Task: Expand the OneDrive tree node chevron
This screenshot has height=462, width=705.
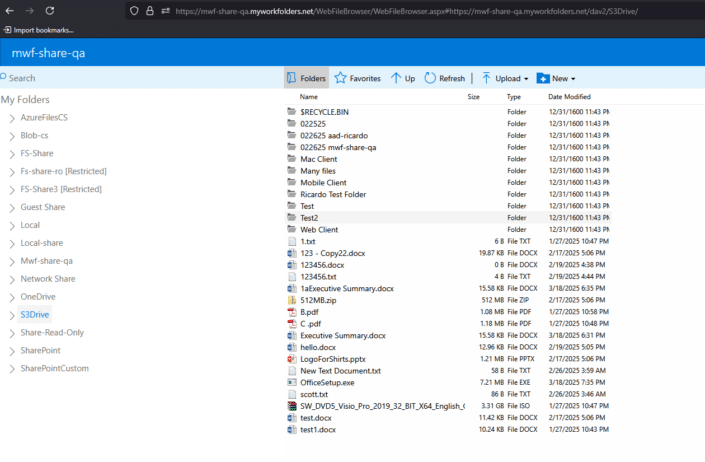Action: click(11, 297)
